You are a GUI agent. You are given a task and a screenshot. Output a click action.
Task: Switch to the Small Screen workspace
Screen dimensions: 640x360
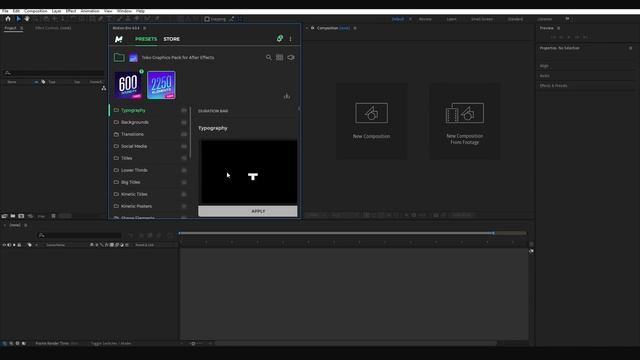pyautogui.click(x=482, y=19)
